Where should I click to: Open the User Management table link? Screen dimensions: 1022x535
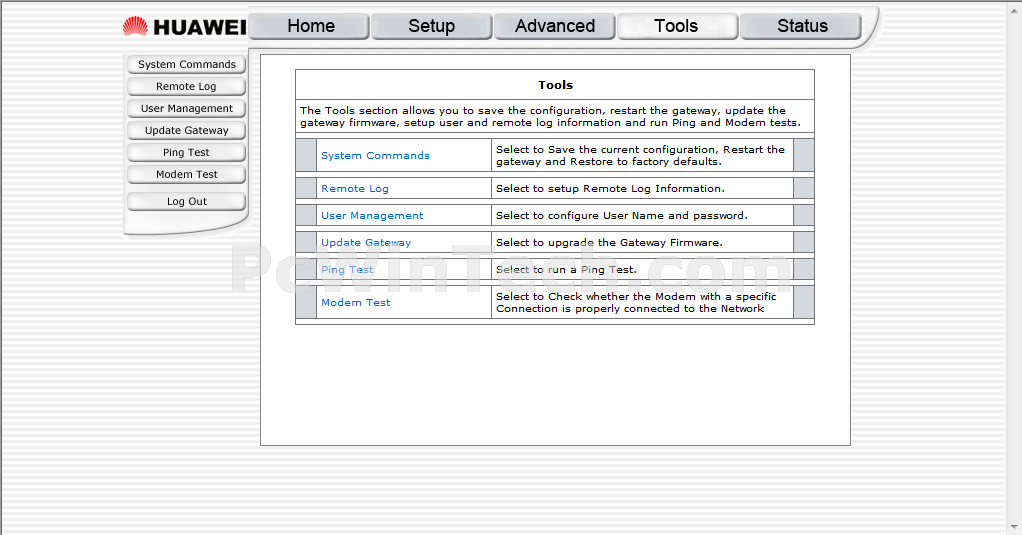click(x=372, y=216)
